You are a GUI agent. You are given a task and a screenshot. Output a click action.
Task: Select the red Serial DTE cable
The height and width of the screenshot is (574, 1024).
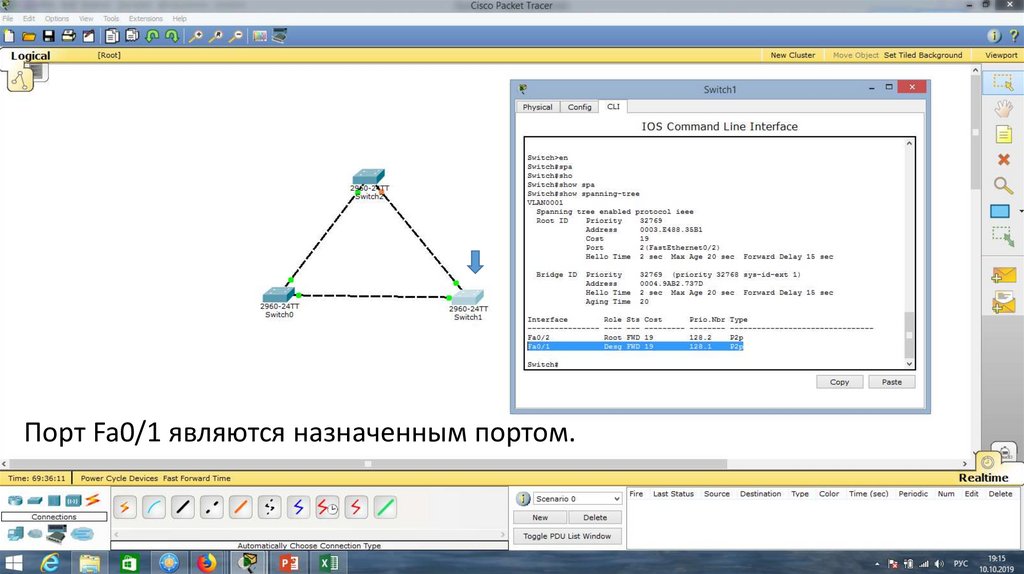tap(356, 507)
